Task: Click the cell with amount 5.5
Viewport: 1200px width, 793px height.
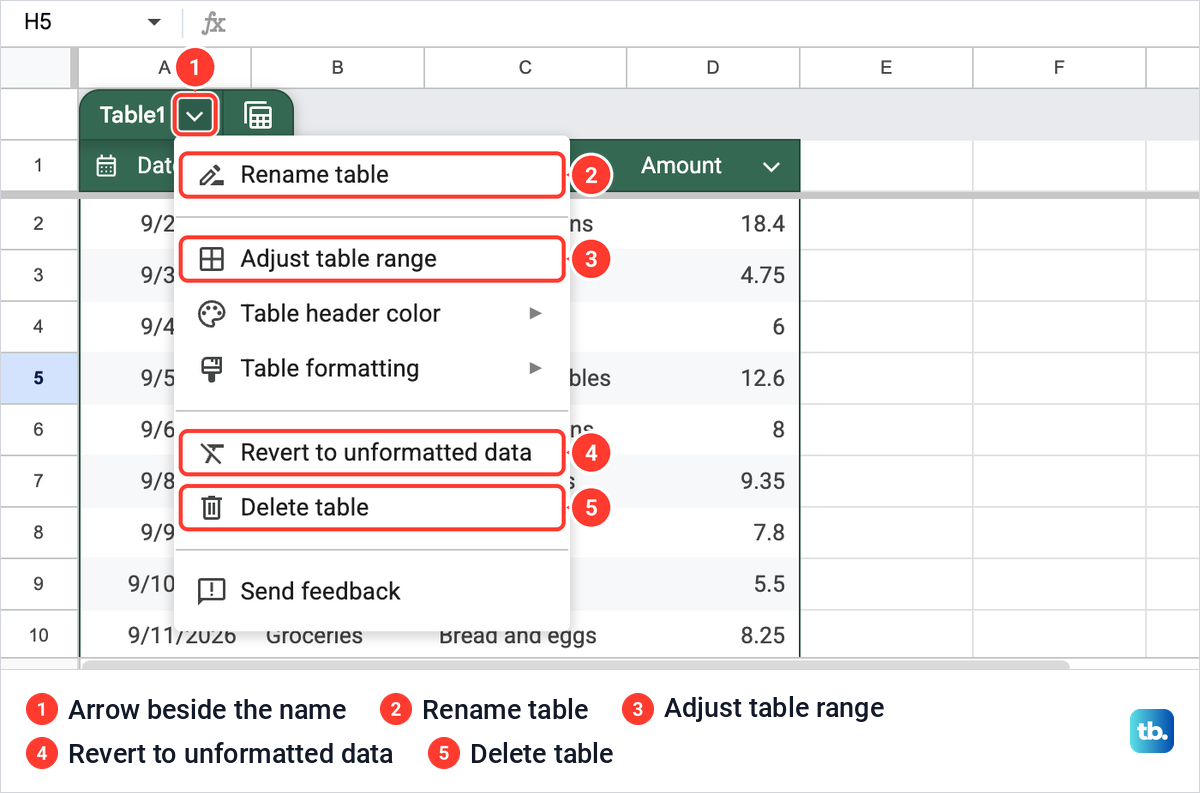Action: tap(713, 584)
